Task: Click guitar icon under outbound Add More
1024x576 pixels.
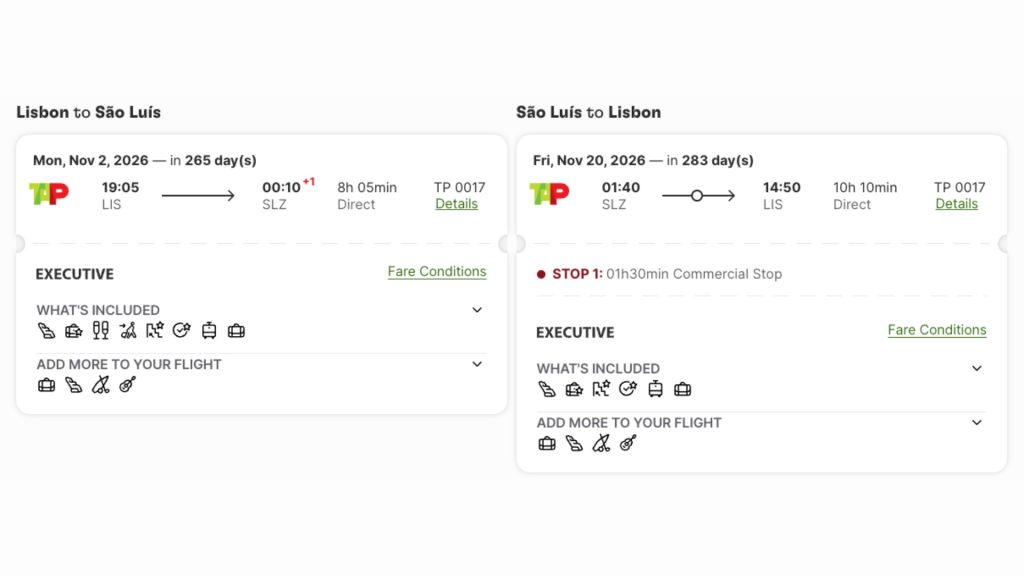Action: pos(127,385)
